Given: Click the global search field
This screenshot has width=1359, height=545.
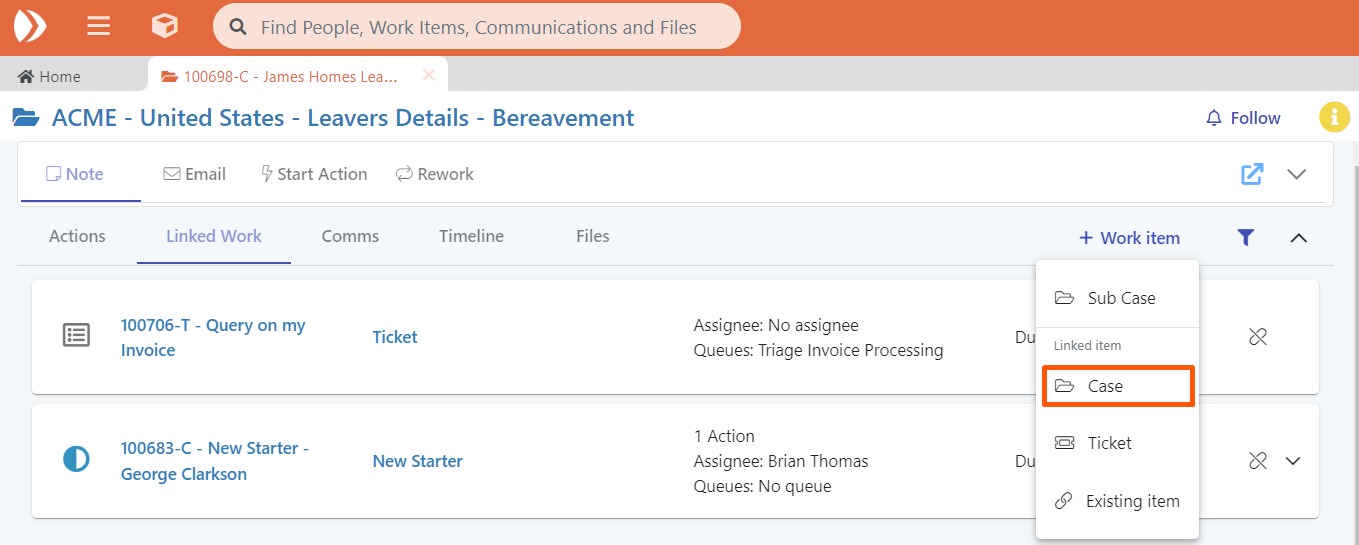Looking at the screenshot, I should [478, 27].
